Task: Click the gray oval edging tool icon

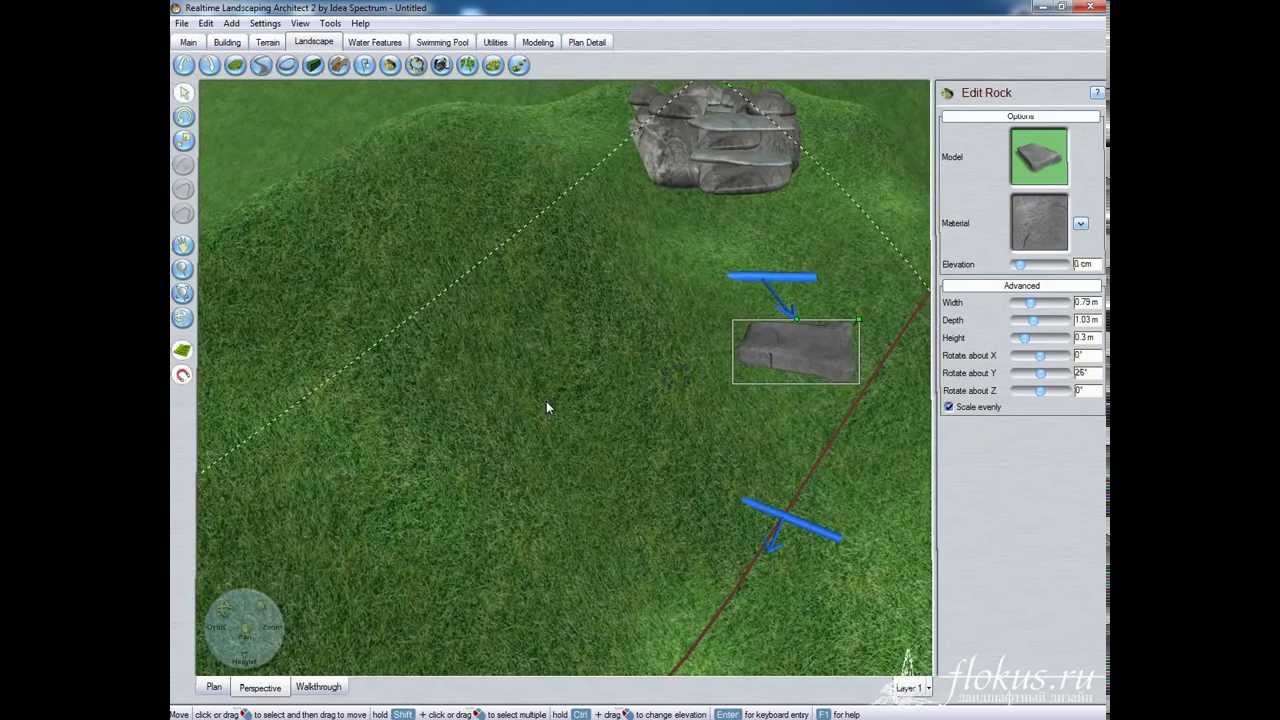Action: tap(287, 65)
